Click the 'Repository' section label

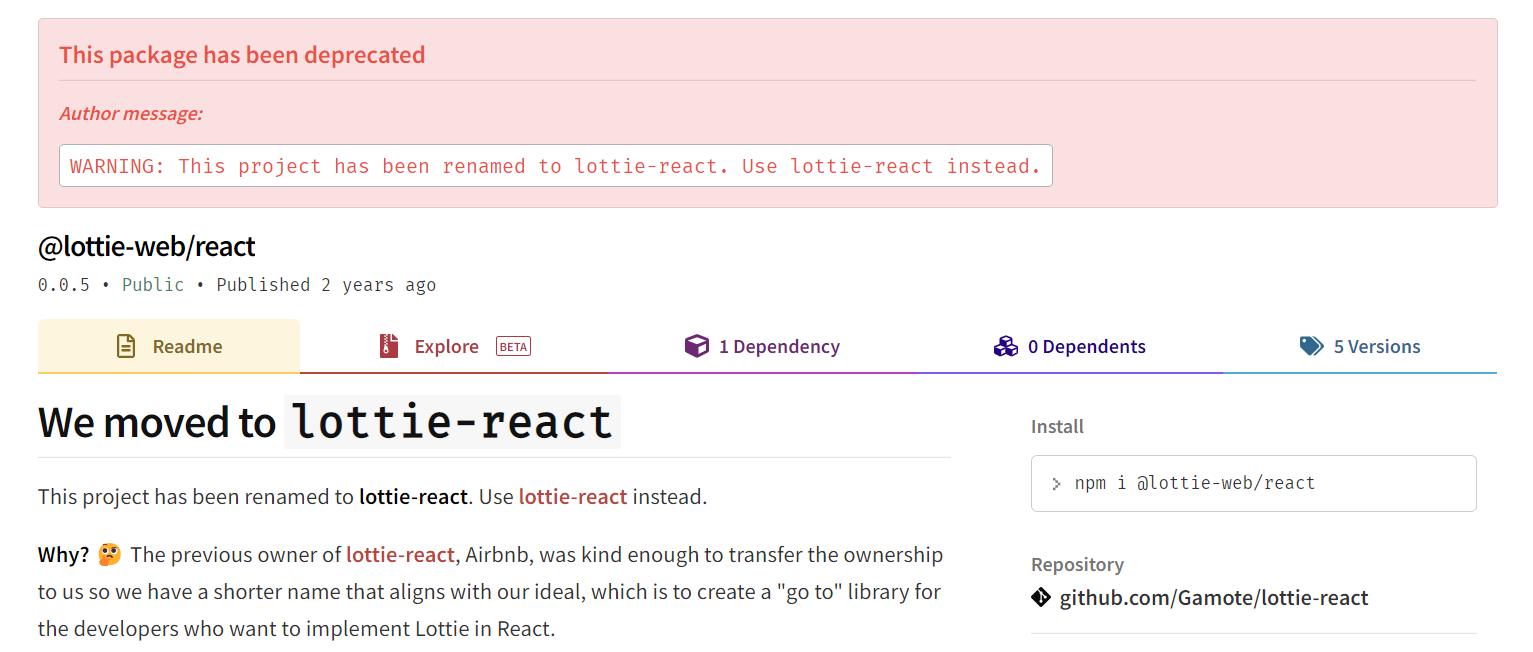(x=1077, y=564)
